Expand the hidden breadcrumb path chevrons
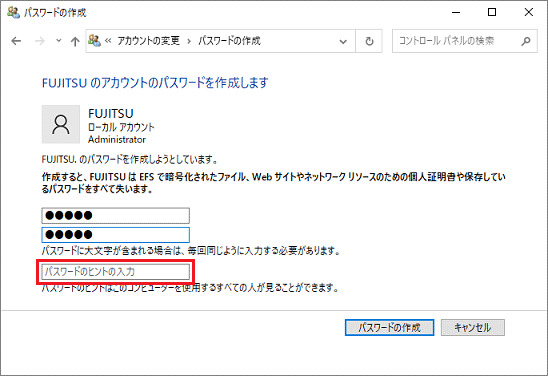This screenshot has width=548, height=376. [108, 41]
